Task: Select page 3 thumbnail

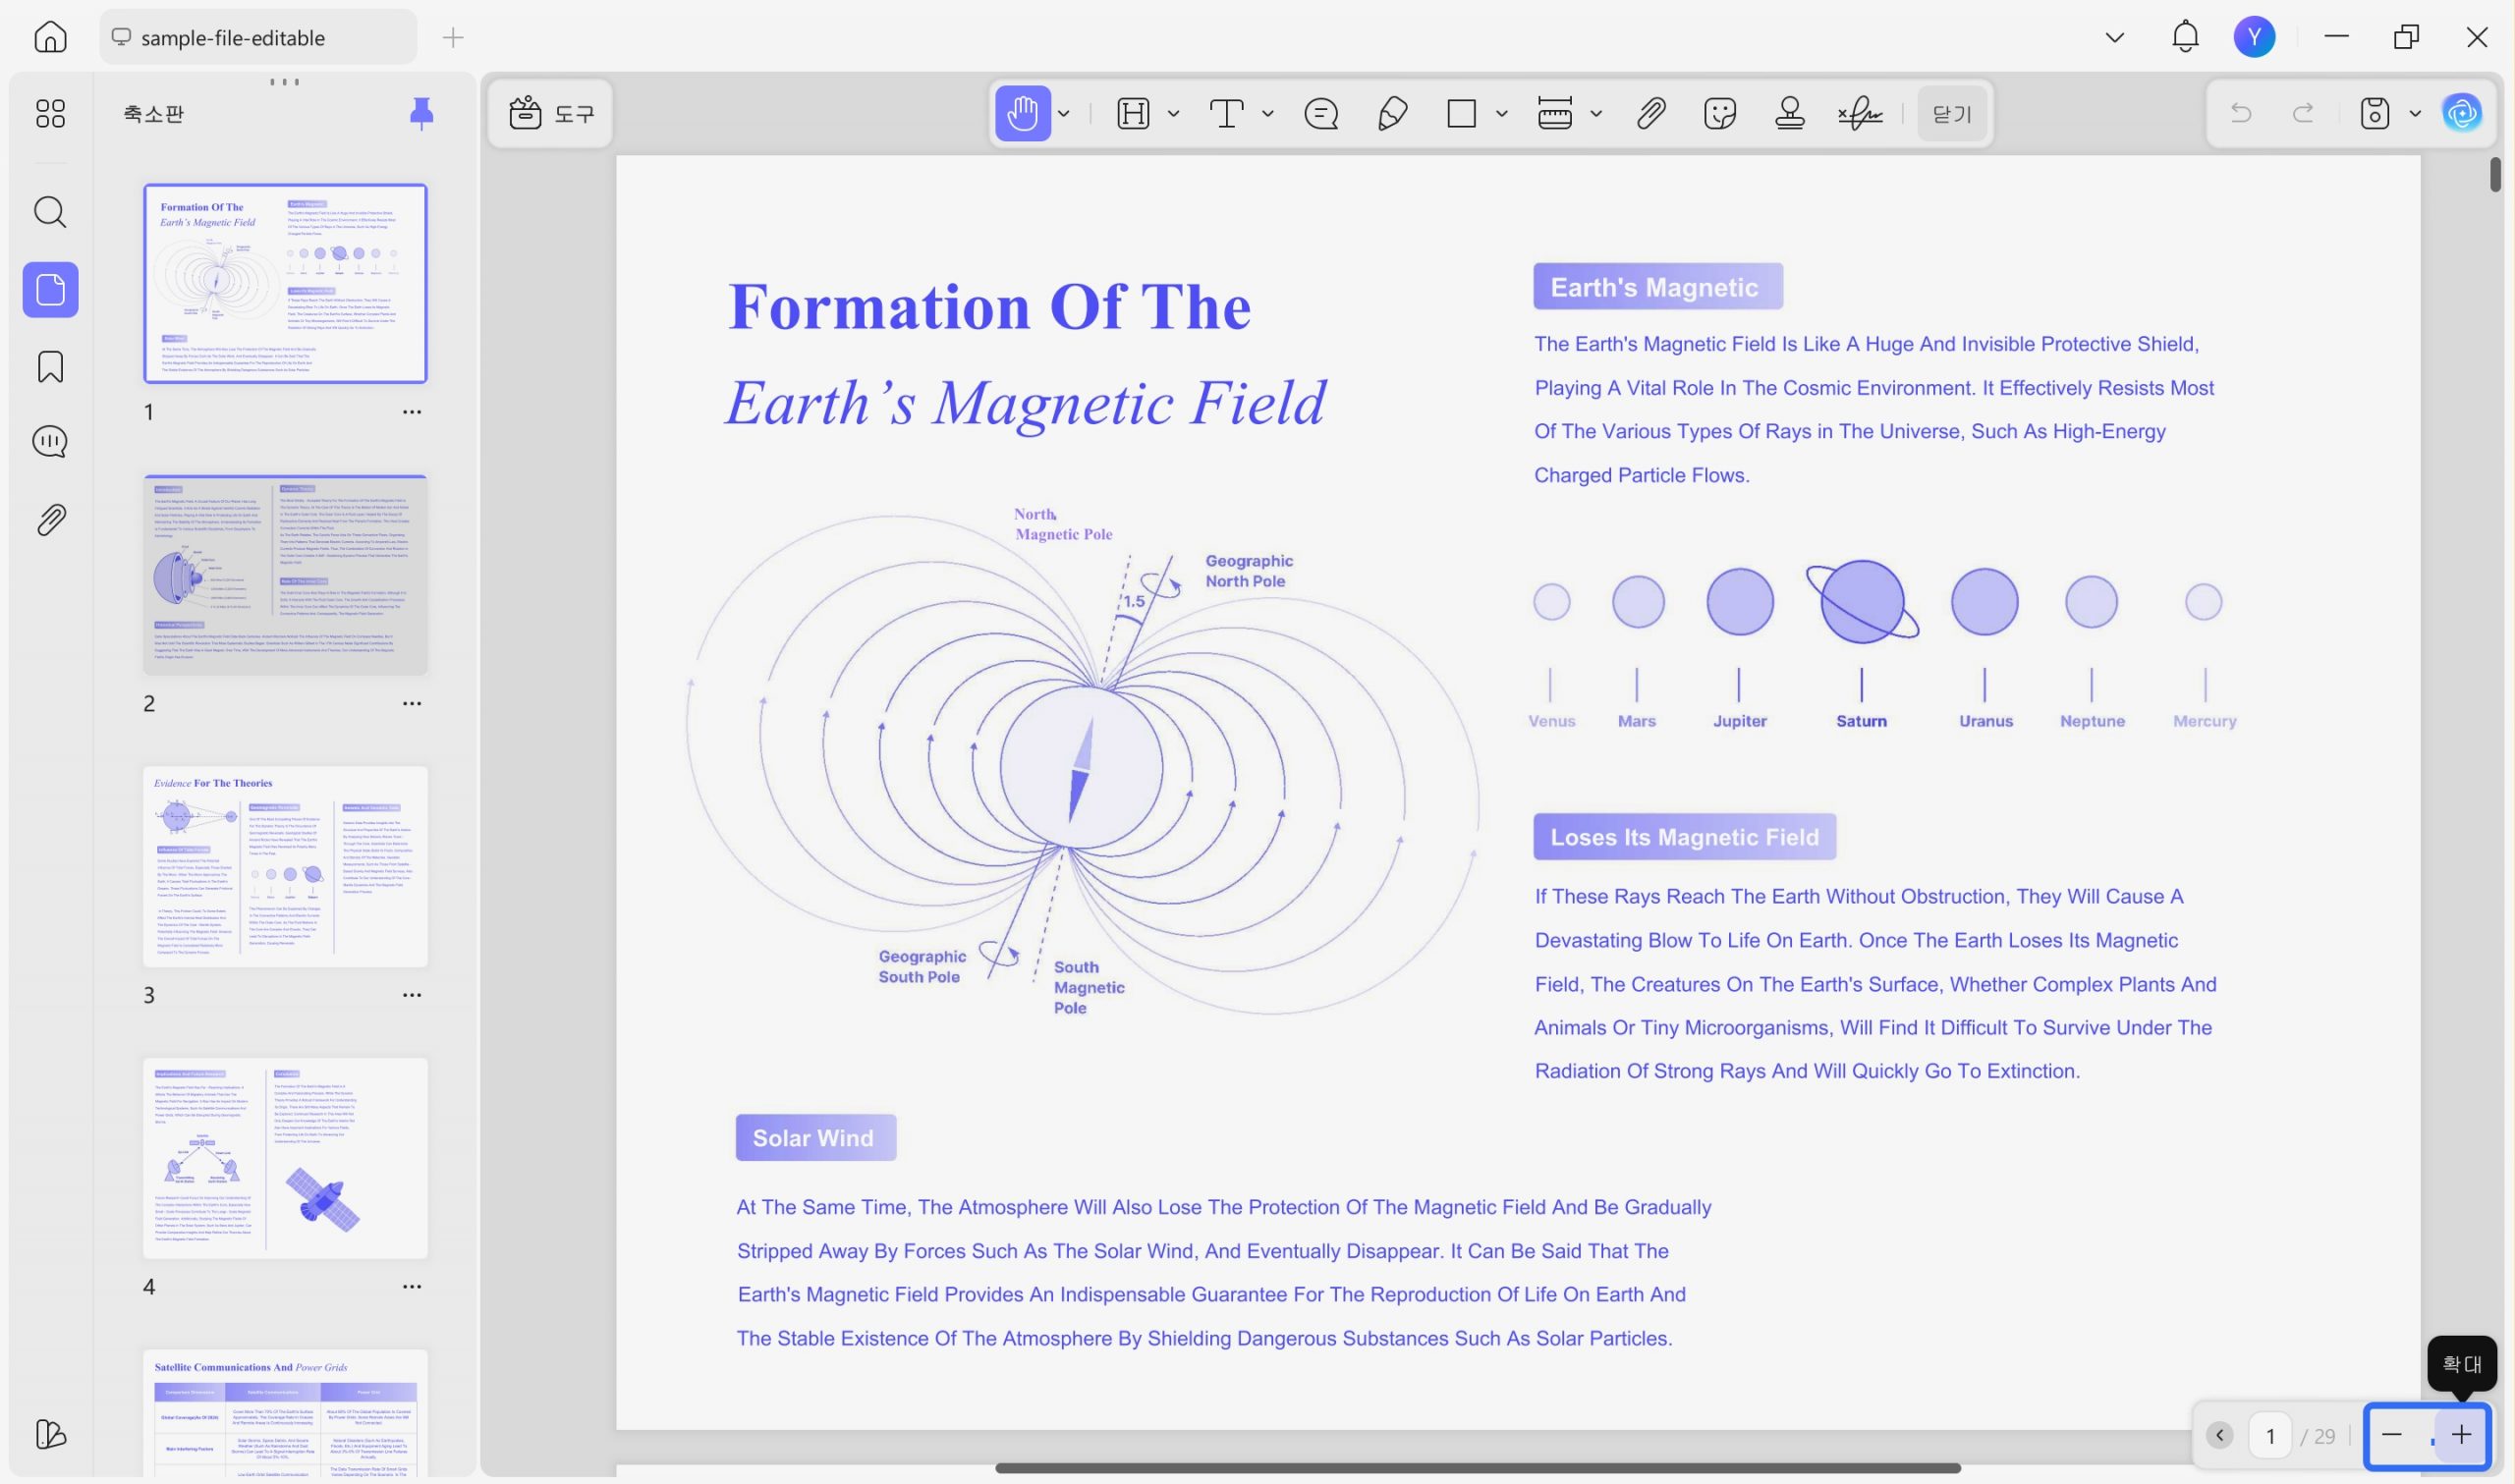Action: click(x=285, y=866)
